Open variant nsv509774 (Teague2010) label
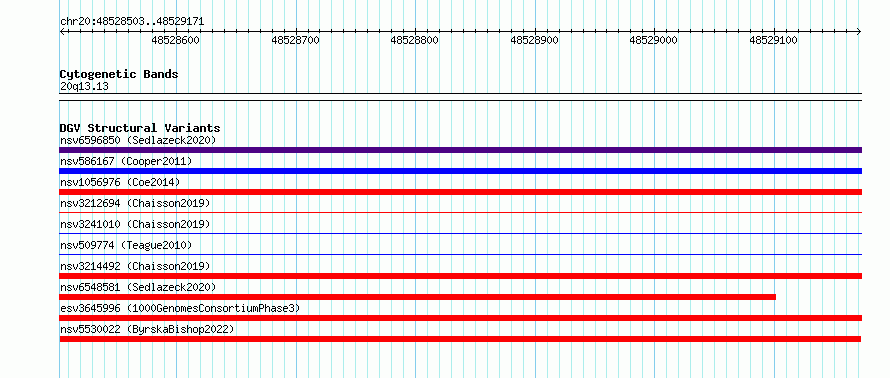Viewport: 890px width, 378px height. click(126, 245)
